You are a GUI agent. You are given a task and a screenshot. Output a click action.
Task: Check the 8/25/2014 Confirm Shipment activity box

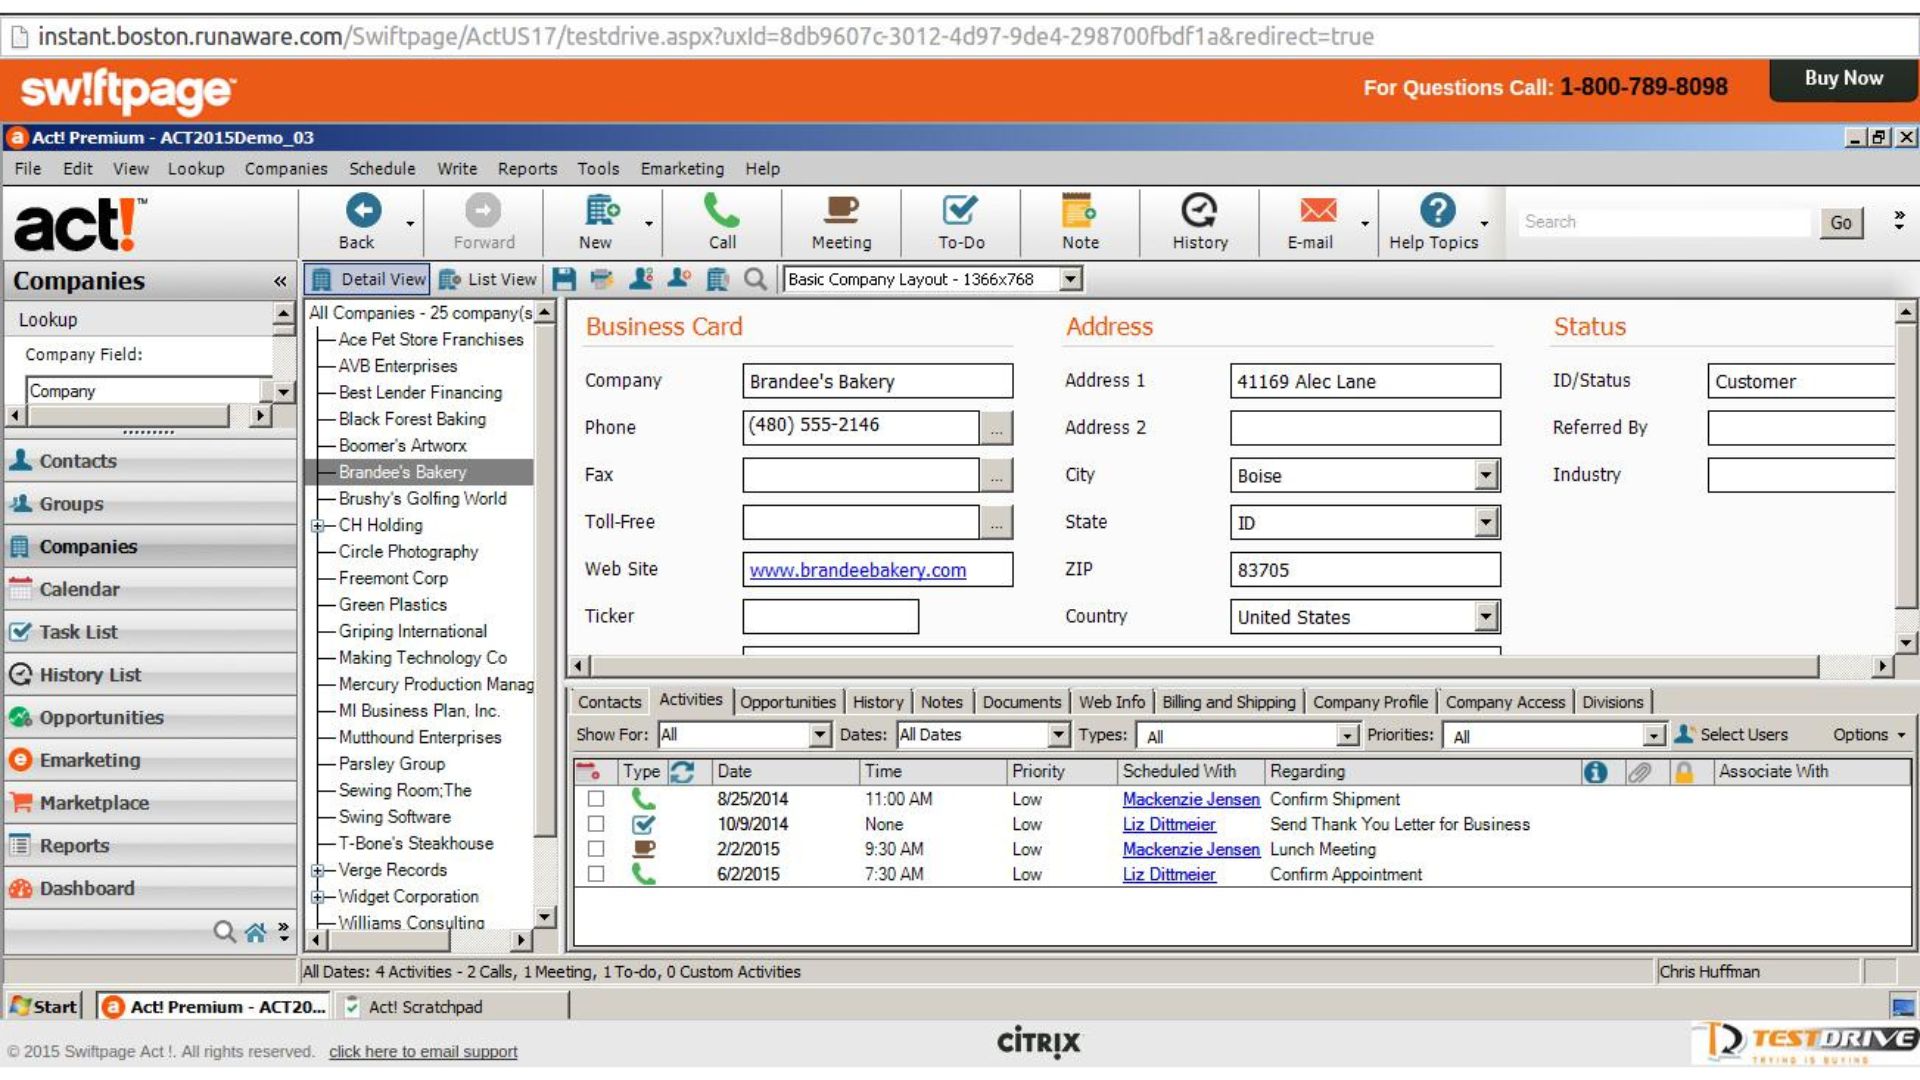pyautogui.click(x=596, y=799)
